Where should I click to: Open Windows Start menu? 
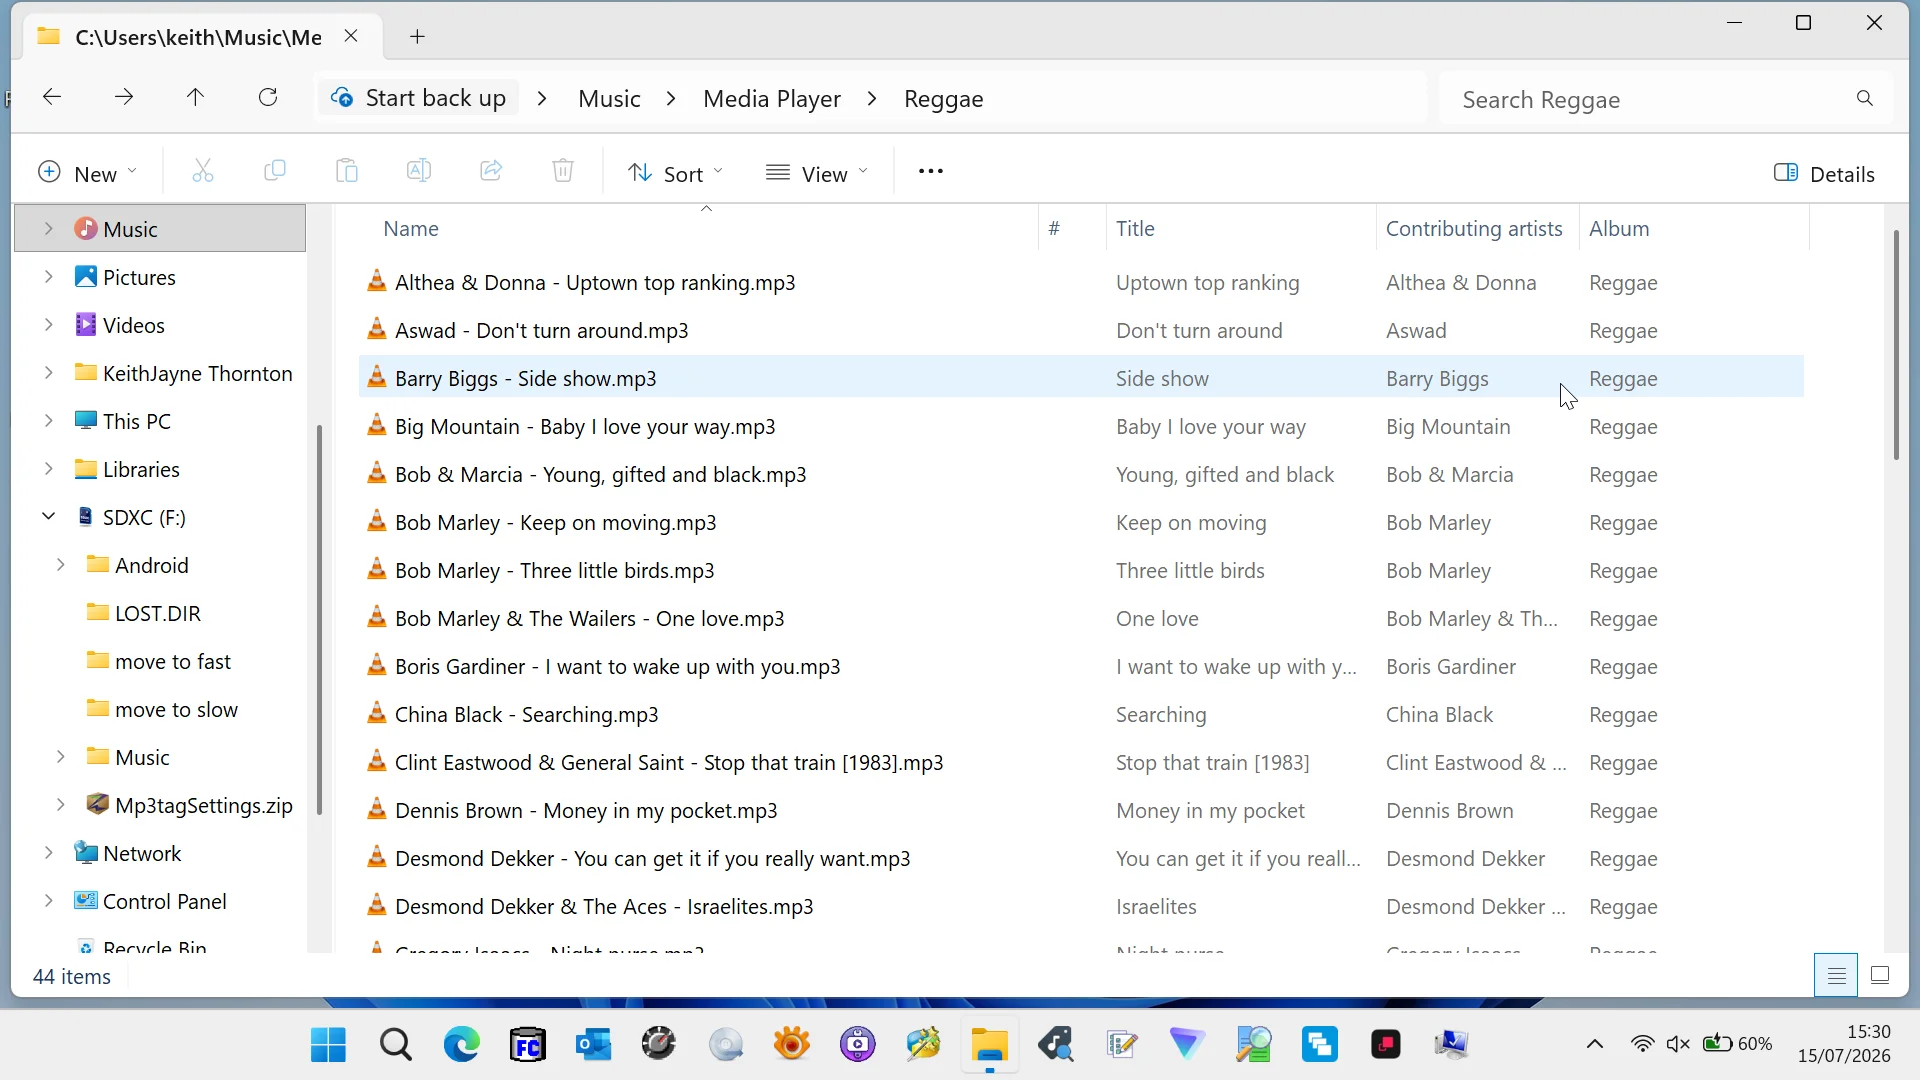(328, 1045)
